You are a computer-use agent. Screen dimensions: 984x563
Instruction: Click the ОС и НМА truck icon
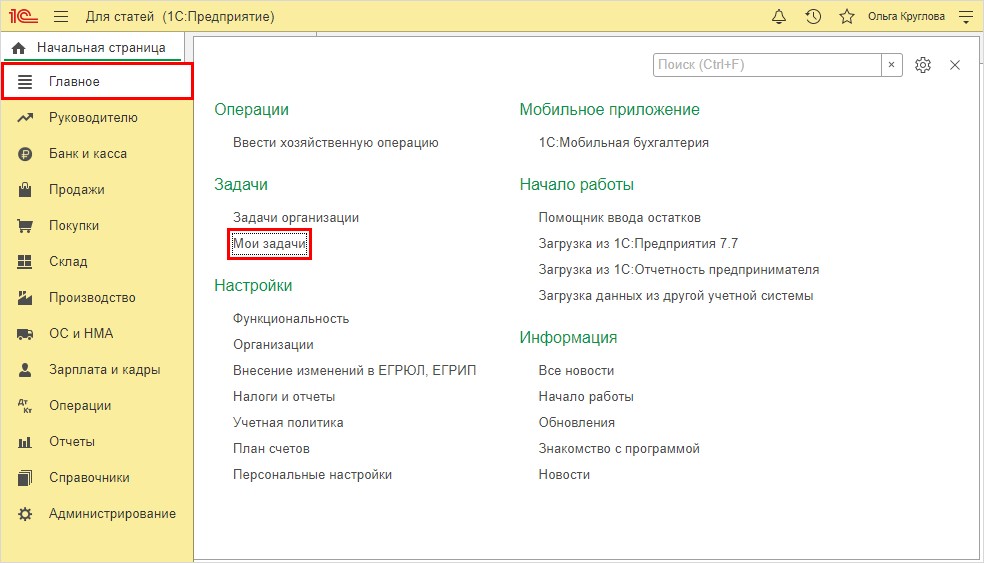pyautogui.click(x=24, y=334)
